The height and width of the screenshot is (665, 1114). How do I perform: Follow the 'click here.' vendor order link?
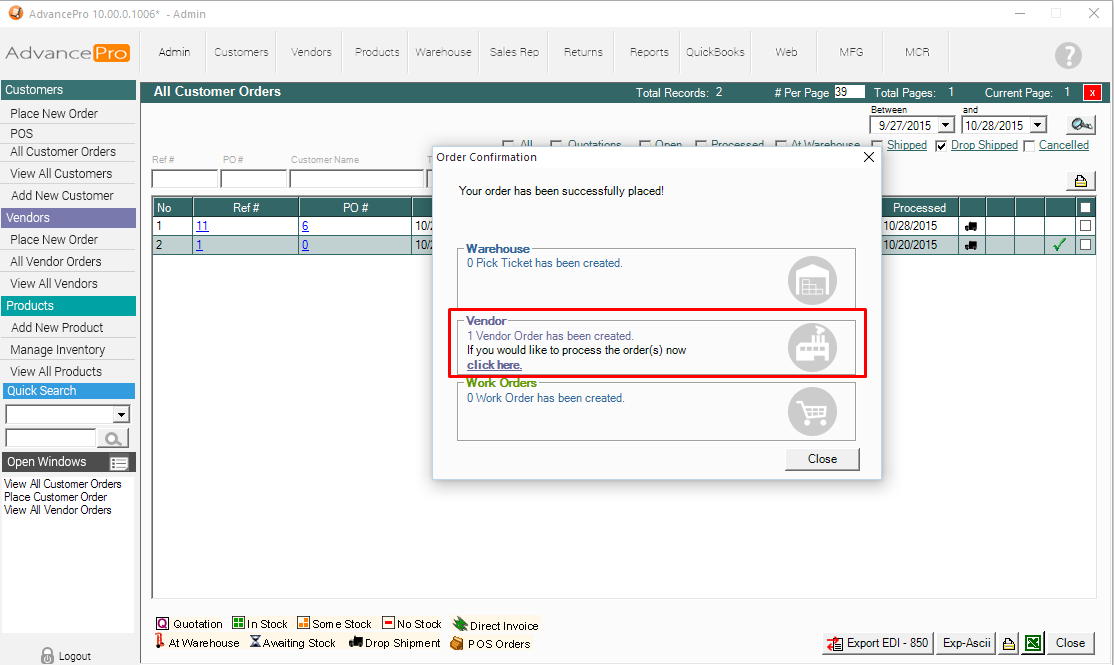click(x=494, y=365)
